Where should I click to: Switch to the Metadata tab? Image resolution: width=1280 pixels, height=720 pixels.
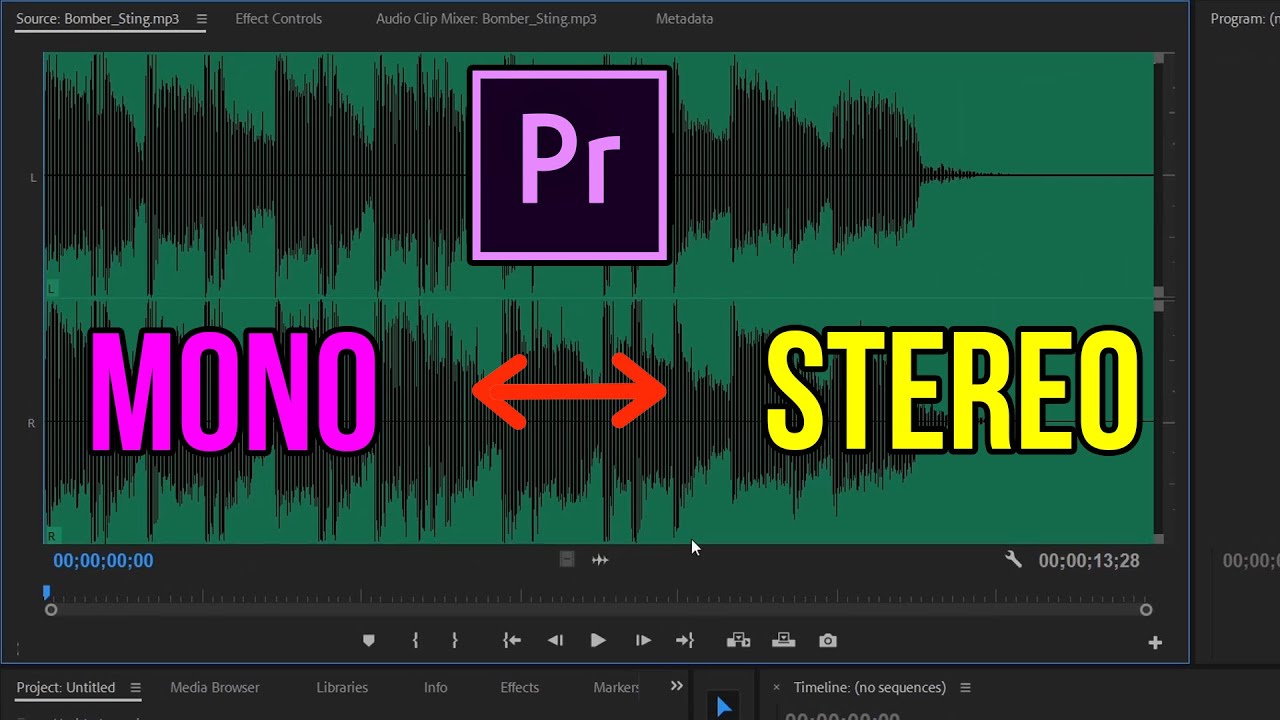685,19
